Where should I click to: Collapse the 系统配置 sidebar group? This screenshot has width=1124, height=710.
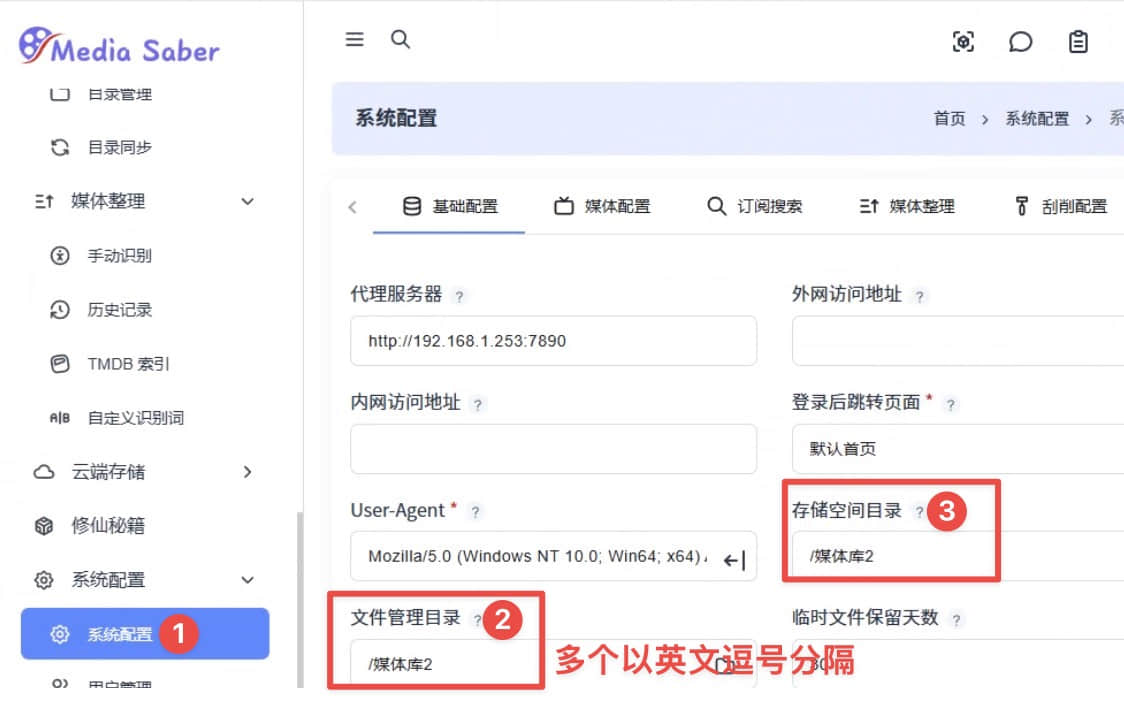click(x=248, y=580)
